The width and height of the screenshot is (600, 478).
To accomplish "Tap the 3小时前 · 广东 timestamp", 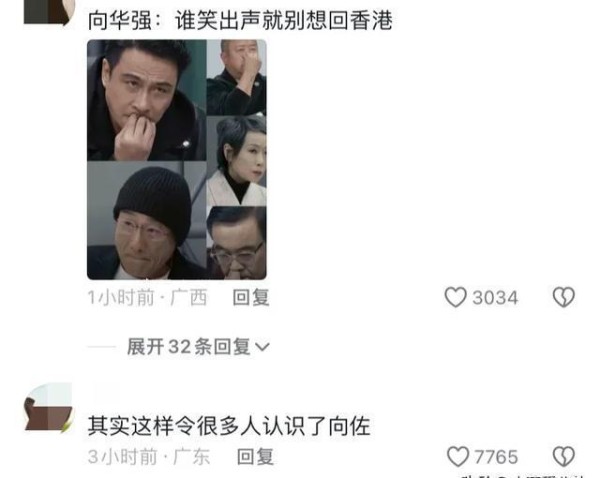I will [149, 457].
